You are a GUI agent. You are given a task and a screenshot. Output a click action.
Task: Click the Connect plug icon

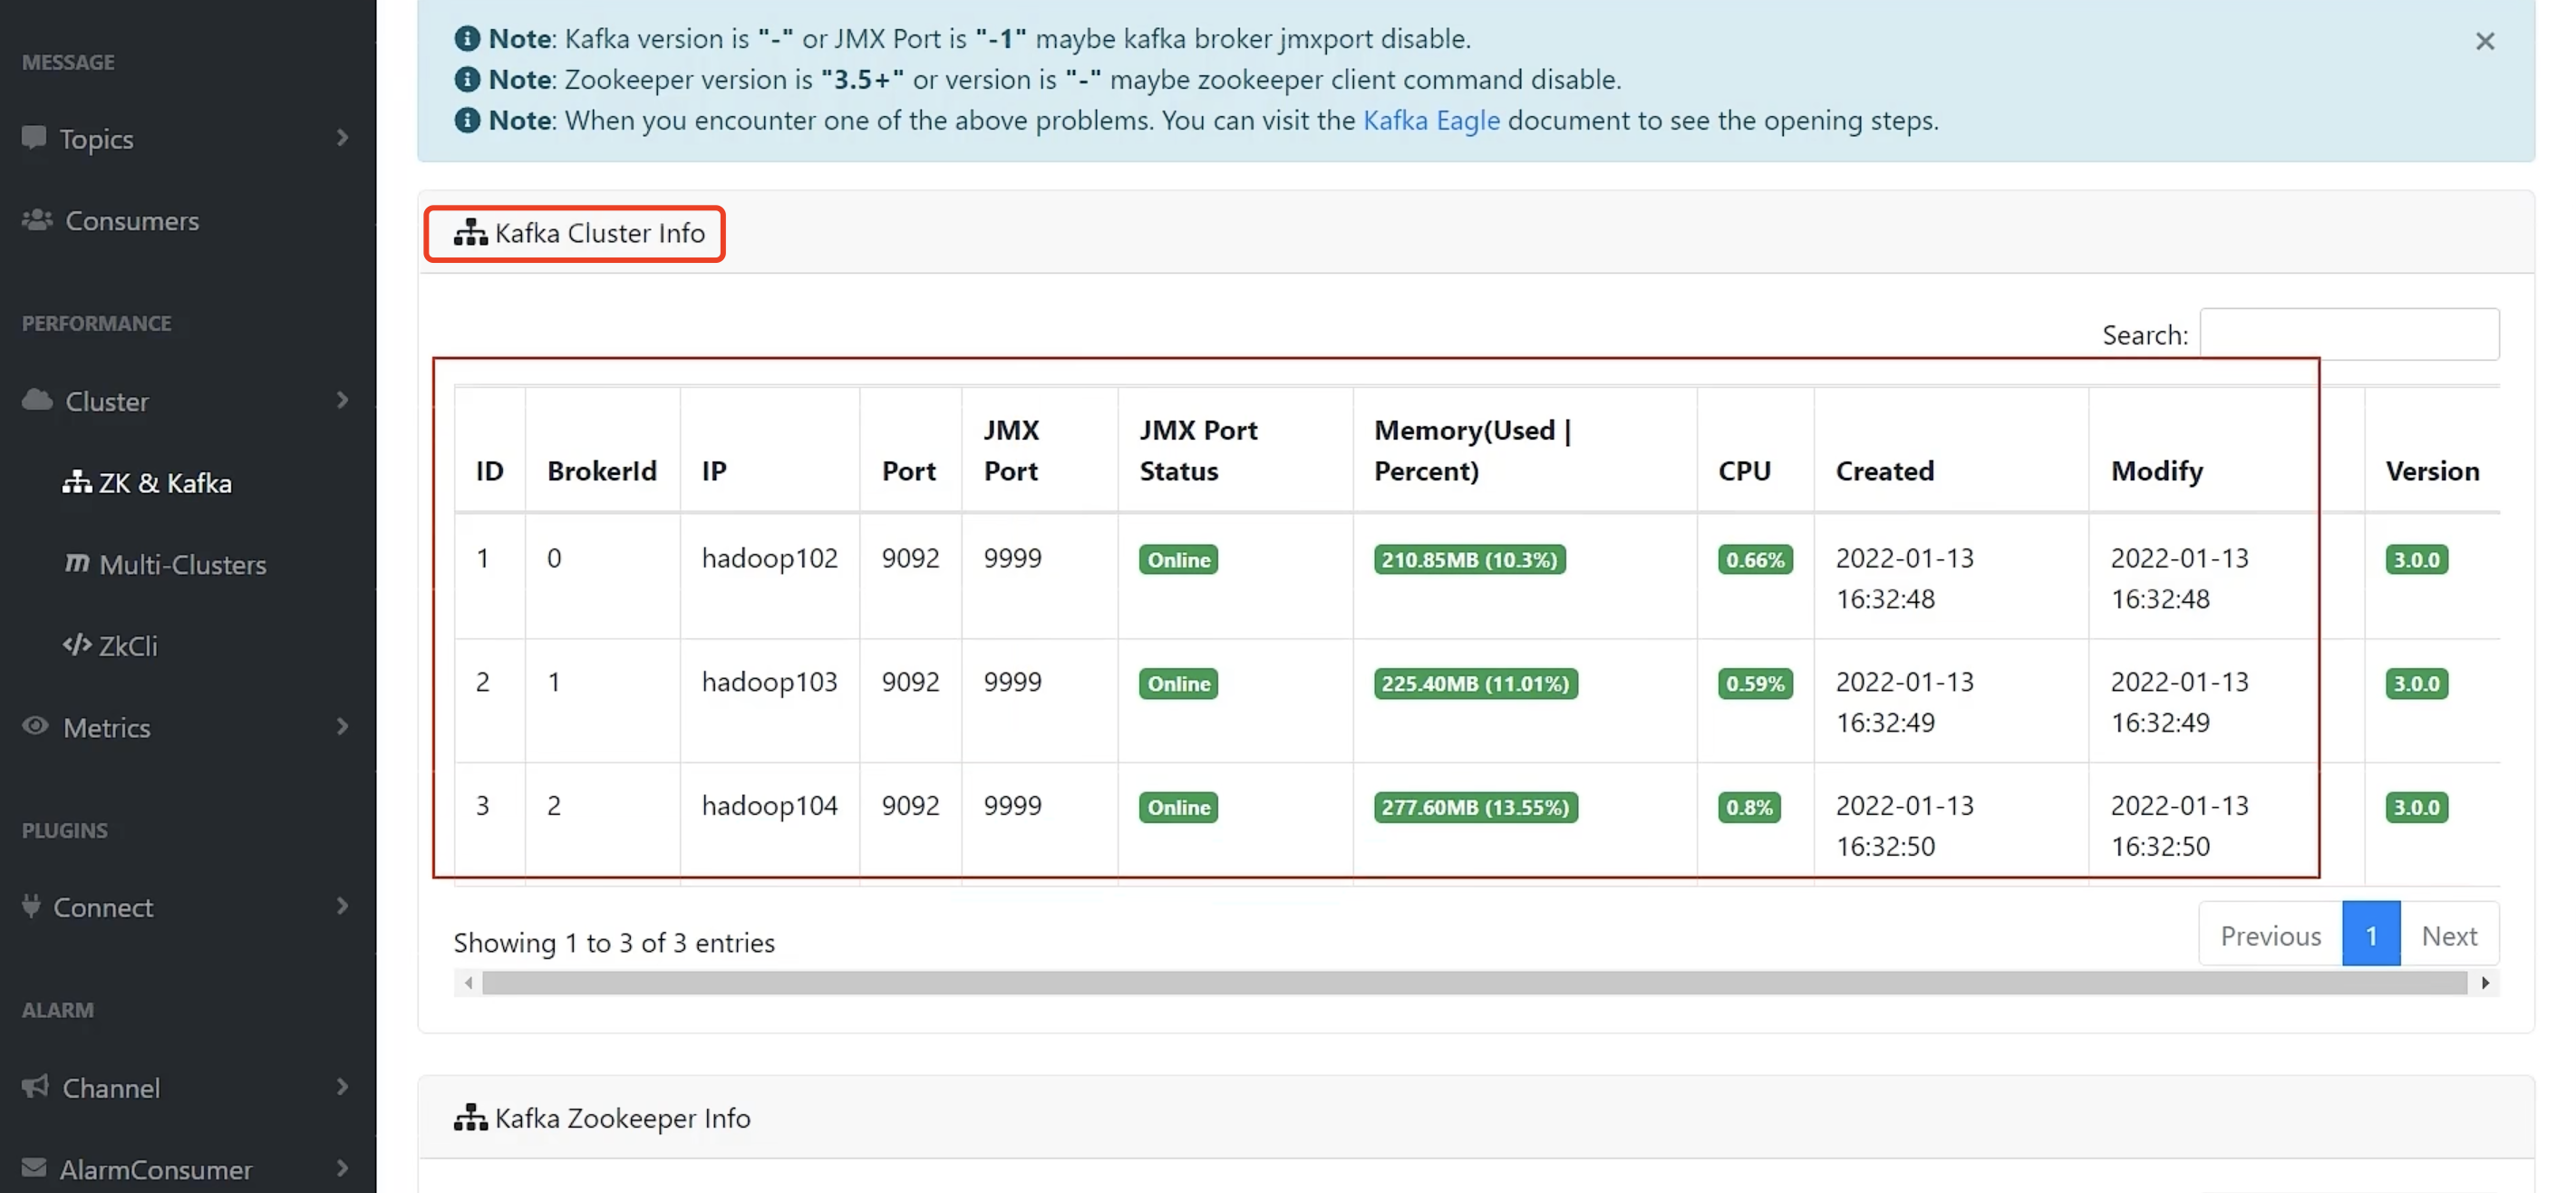coord(32,906)
